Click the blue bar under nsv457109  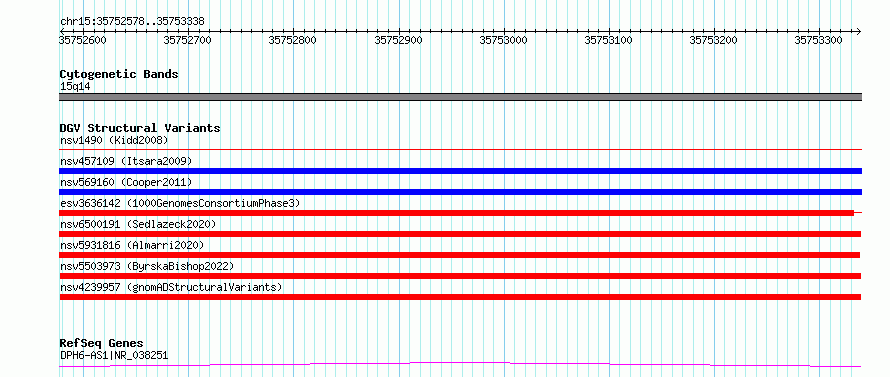460,171
